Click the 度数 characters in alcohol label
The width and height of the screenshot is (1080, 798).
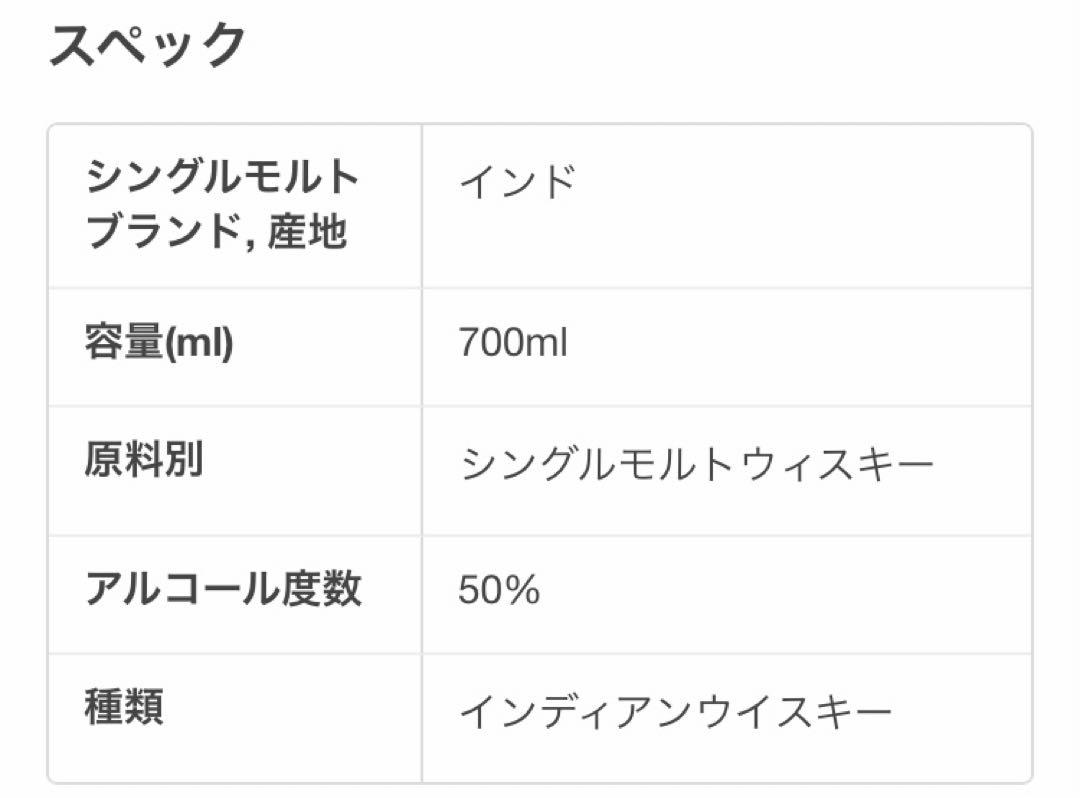[x=322, y=589]
